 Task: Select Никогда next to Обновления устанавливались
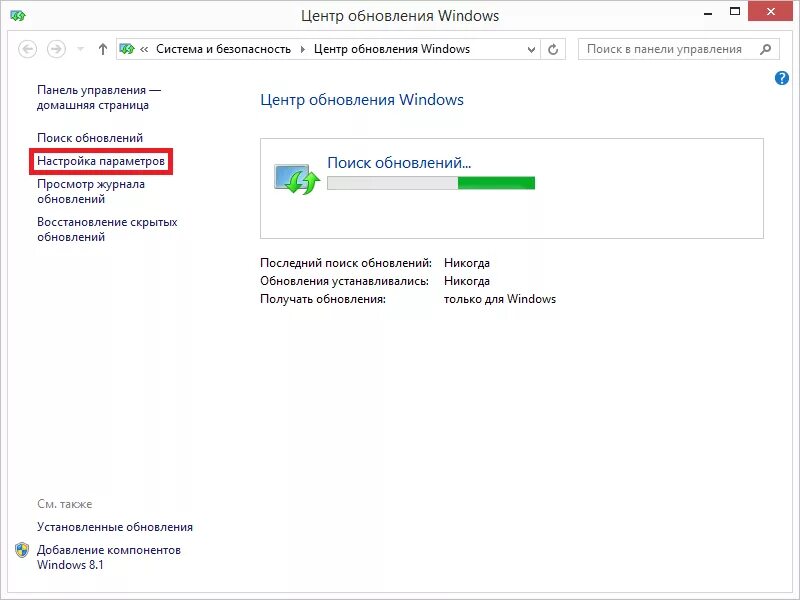point(467,281)
